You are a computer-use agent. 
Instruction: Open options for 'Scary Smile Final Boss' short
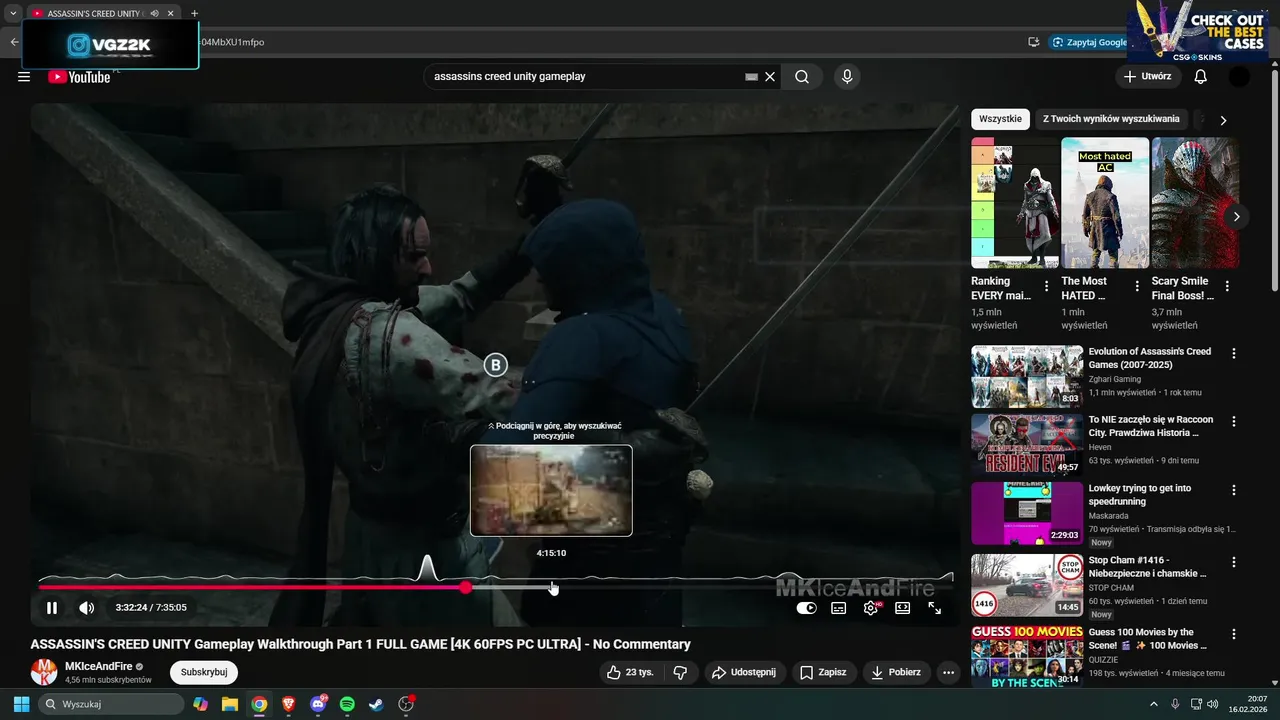(1227, 286)
